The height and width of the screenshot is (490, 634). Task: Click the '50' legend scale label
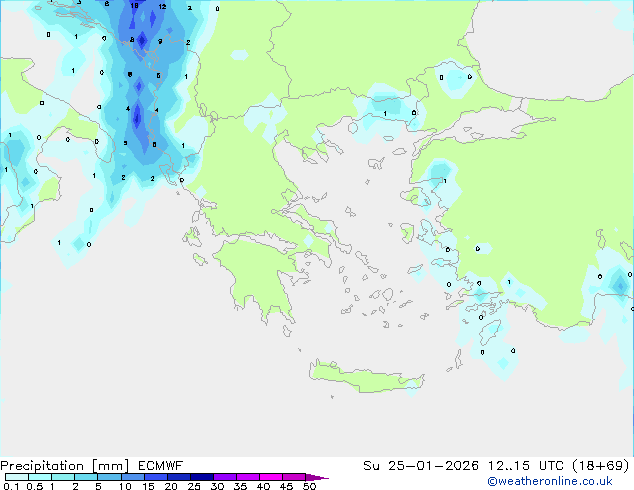click(309, 486)
